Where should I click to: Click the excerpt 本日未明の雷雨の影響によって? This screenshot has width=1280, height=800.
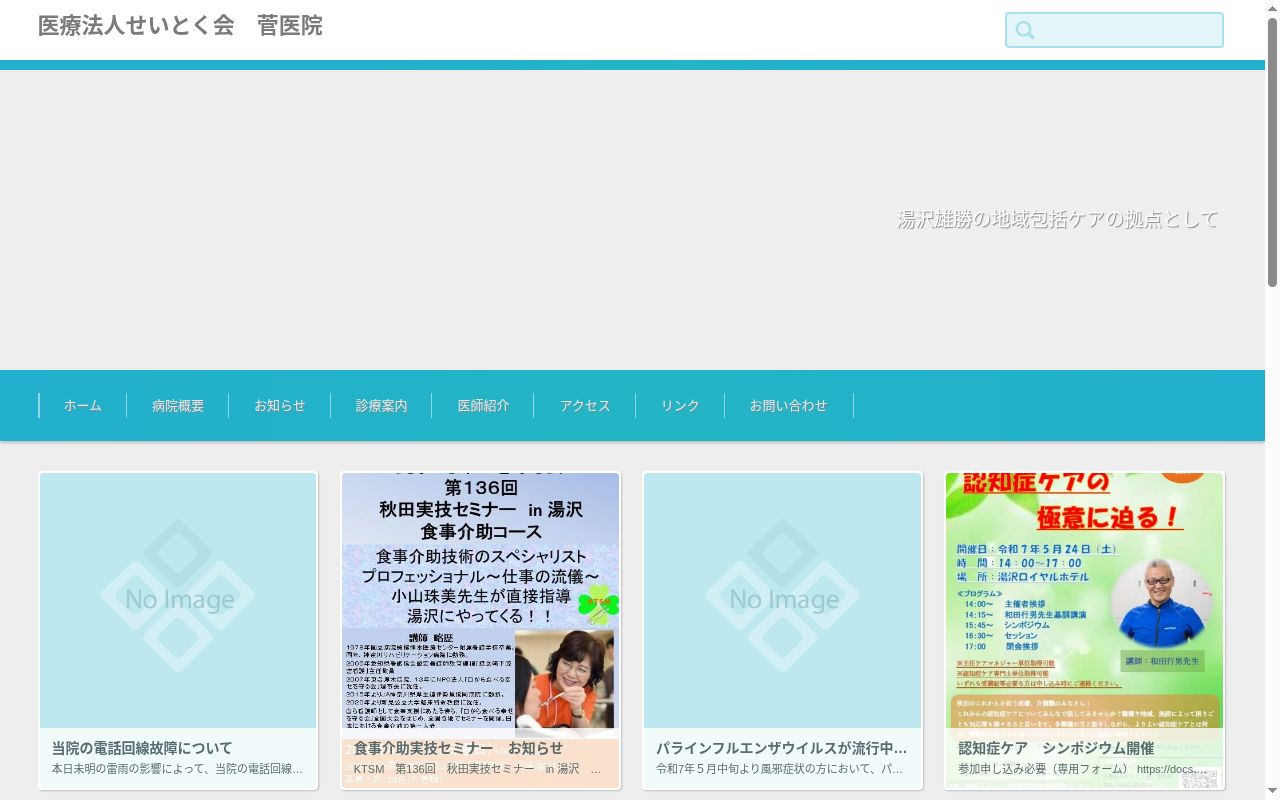[178, 769]
